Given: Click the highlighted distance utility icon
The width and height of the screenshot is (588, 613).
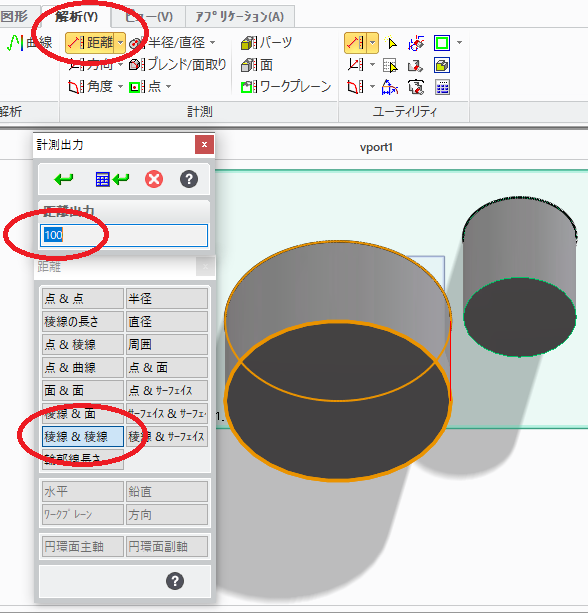Looking at the screenshot, I should click(356, 43).
